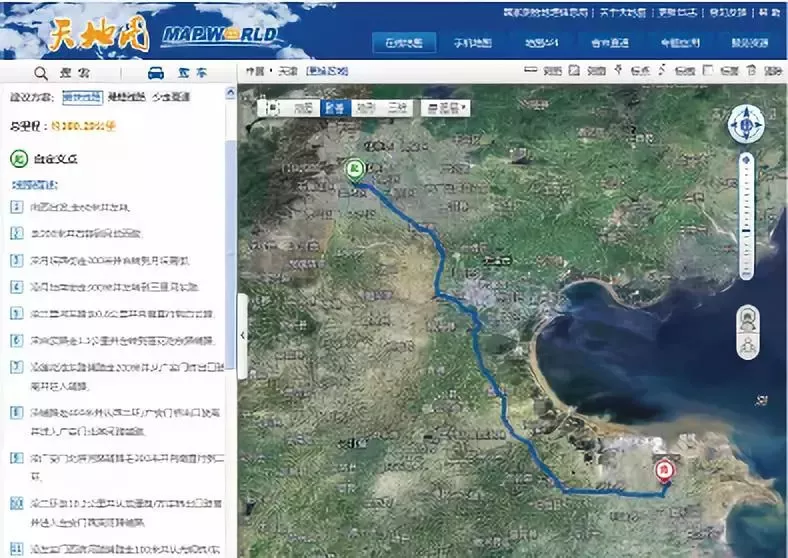Screen dimensions: 788x558
Task: Click the red destination marker on map
Action: point(662,469)
